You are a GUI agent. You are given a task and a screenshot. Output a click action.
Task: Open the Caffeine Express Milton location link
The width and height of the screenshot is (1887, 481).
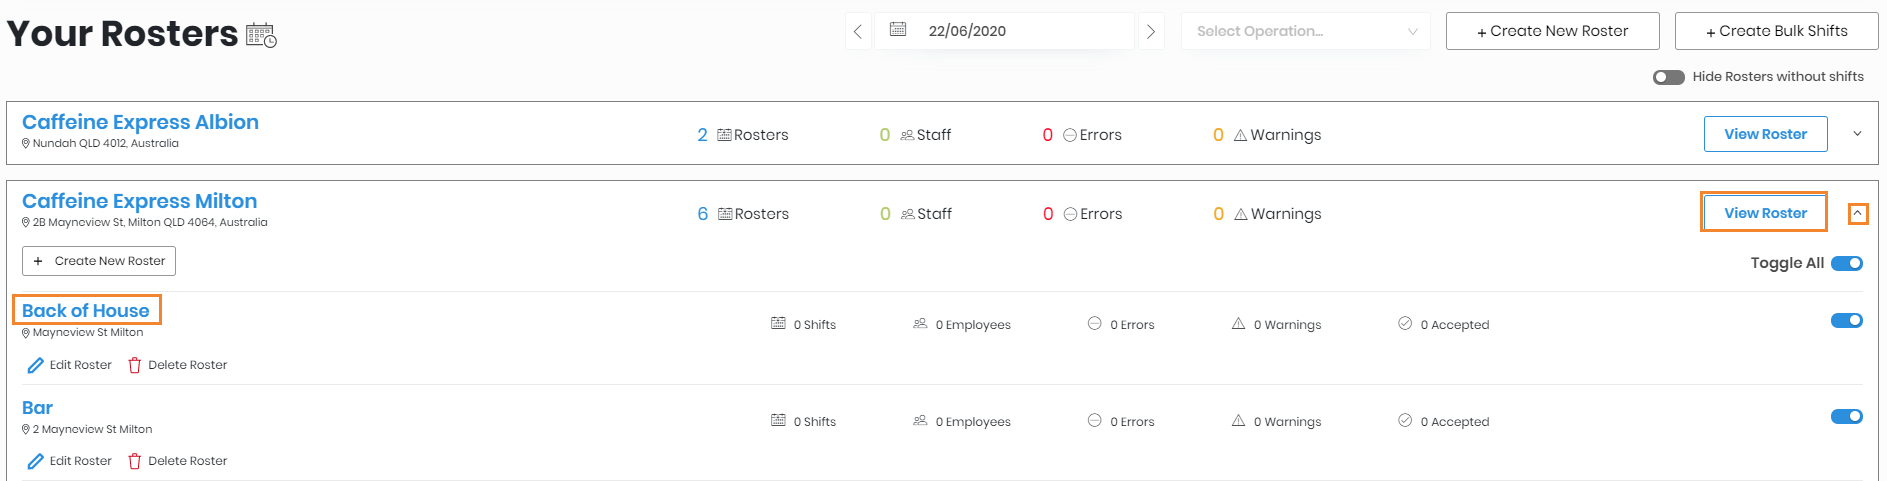[139, 201]
